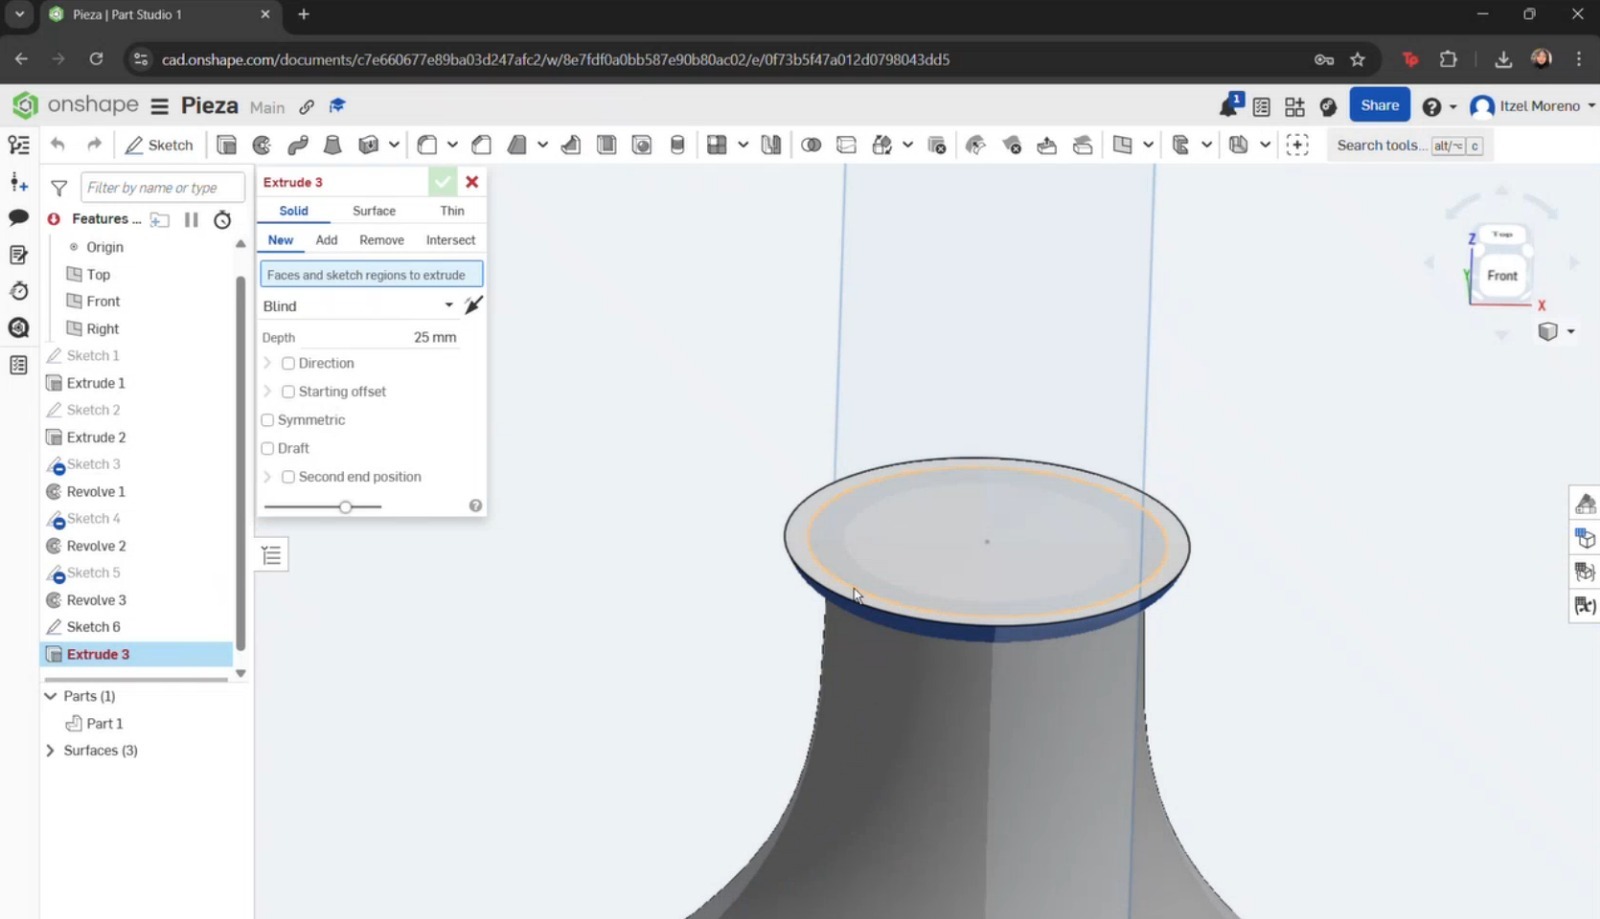Select the Hole tool
Screen dimensions: 1600x919
[640, 144]
